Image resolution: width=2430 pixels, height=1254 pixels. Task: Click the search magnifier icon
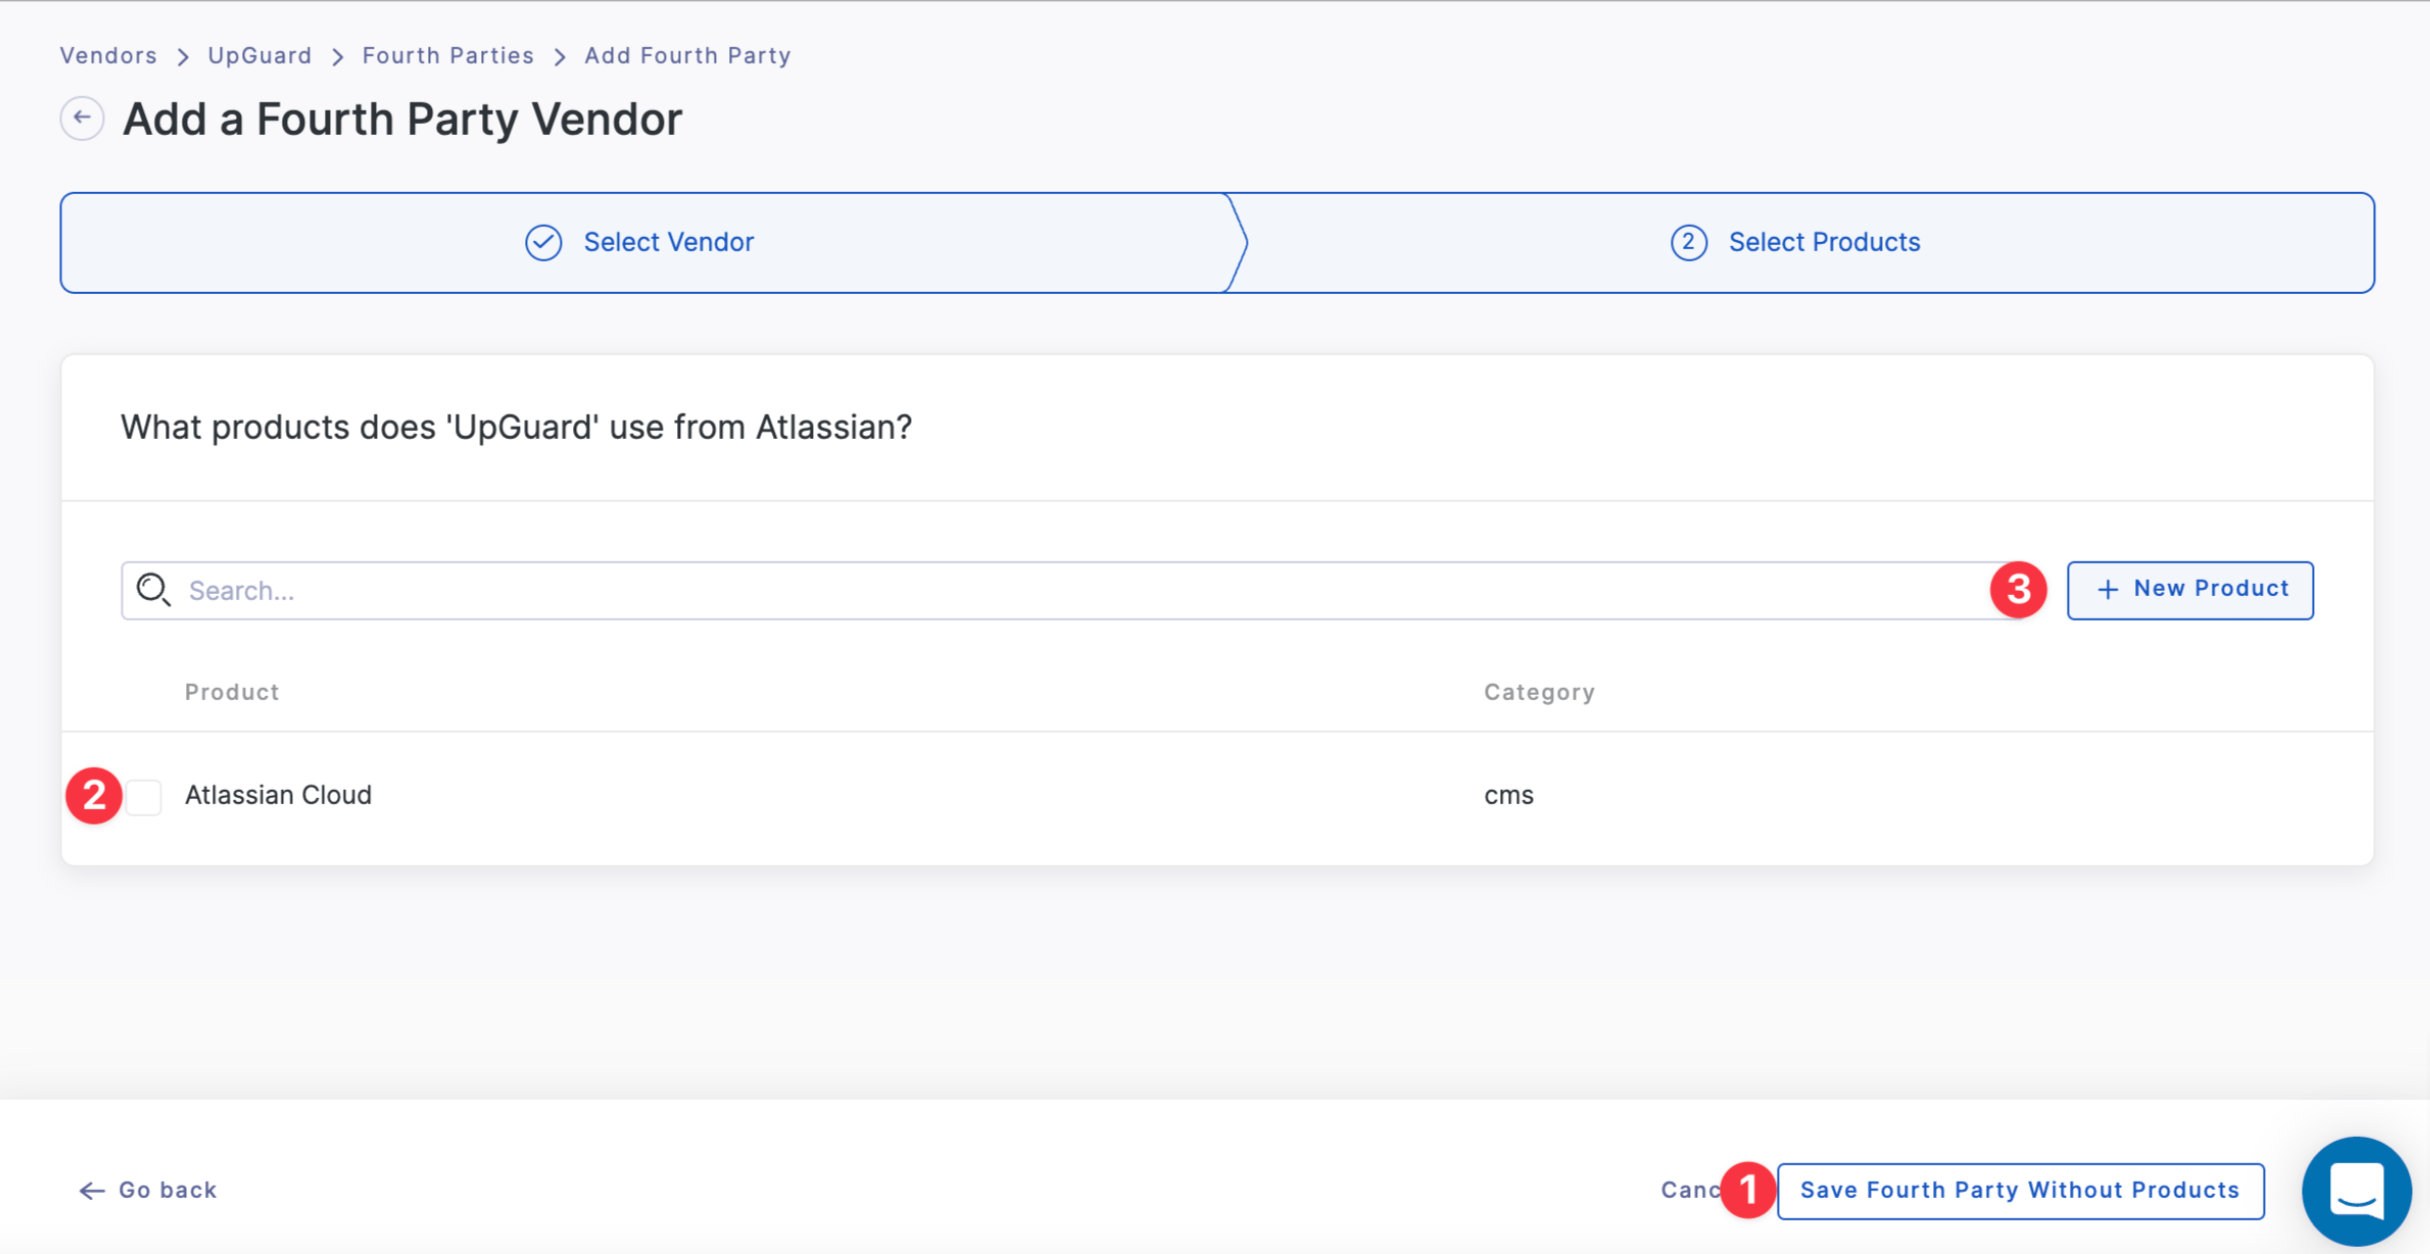pyautogui.click(x=154, y=590)
